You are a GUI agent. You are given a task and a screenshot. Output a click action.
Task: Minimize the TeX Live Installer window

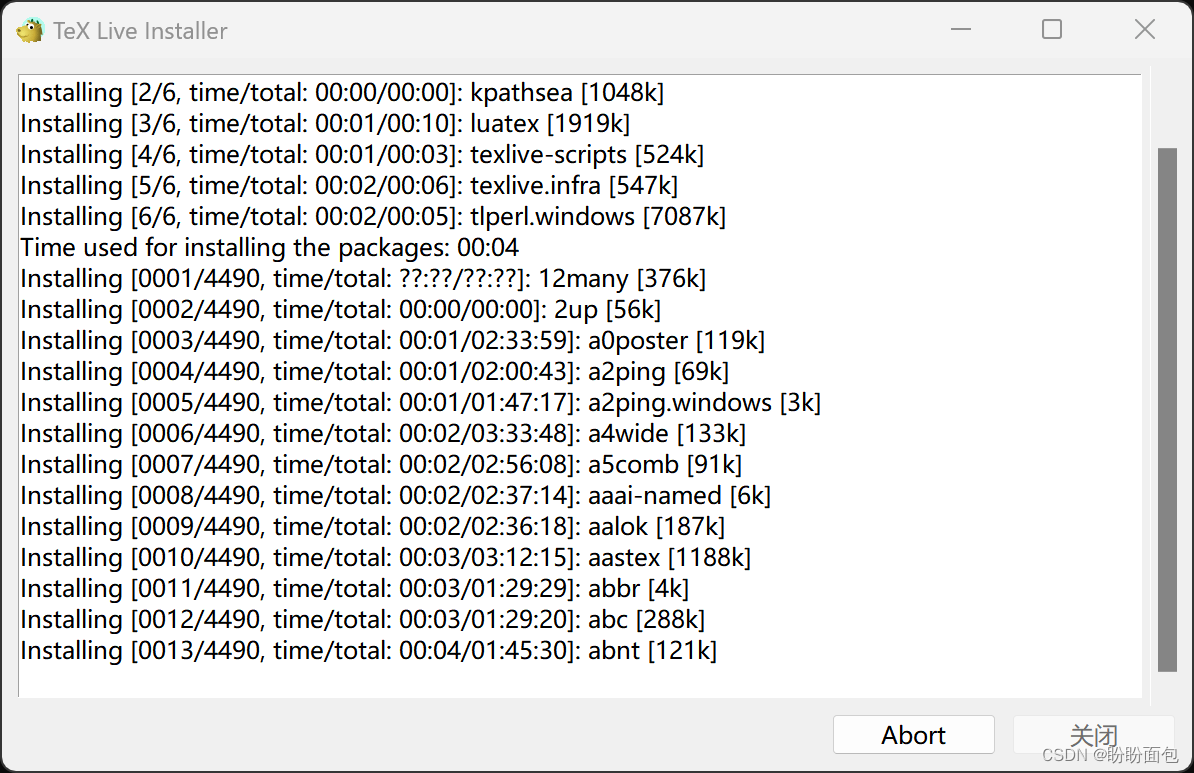pyautogui.click(x=961, y=30)
